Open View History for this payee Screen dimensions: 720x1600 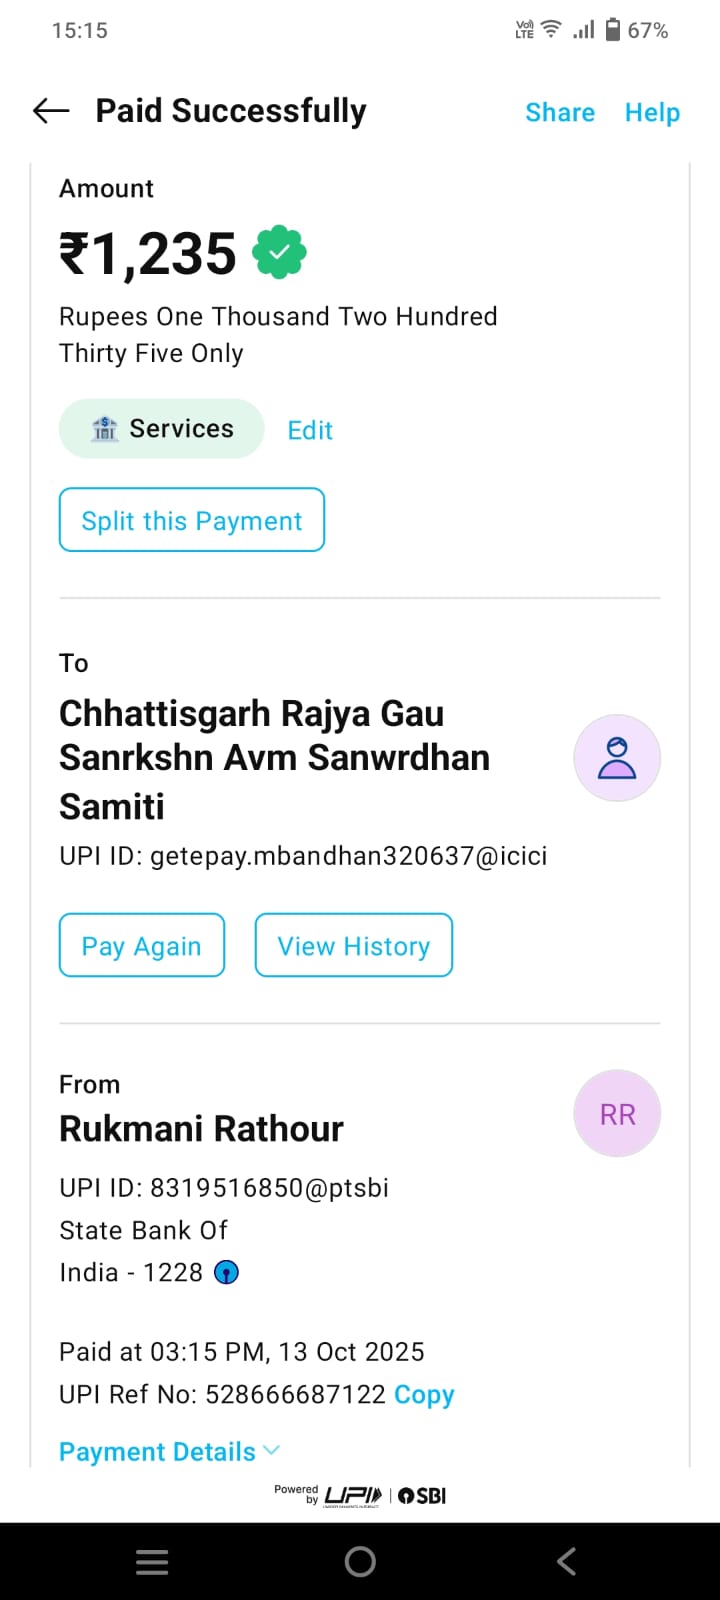354,946
